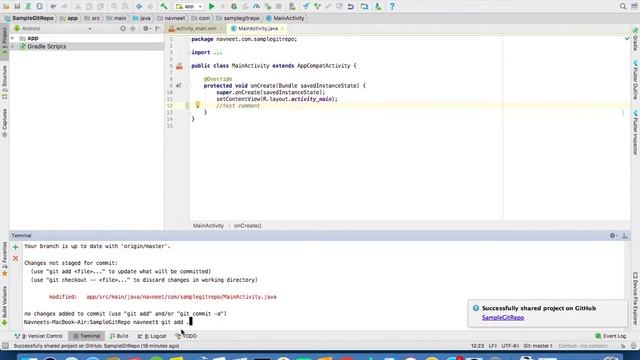This screenshot has width=640, height=360.
Task: Open the TODO tool window tab
Action: click(186, 336)
